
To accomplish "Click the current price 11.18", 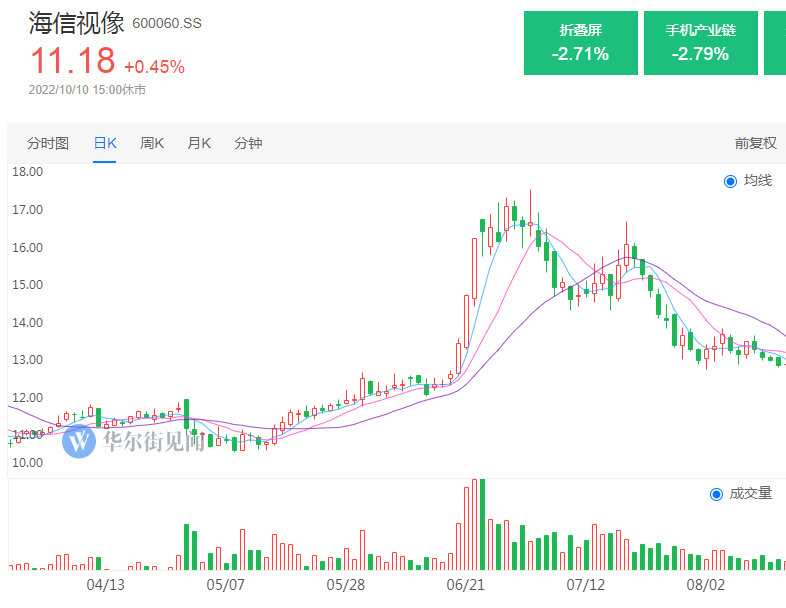I will (x=73, y=61).
